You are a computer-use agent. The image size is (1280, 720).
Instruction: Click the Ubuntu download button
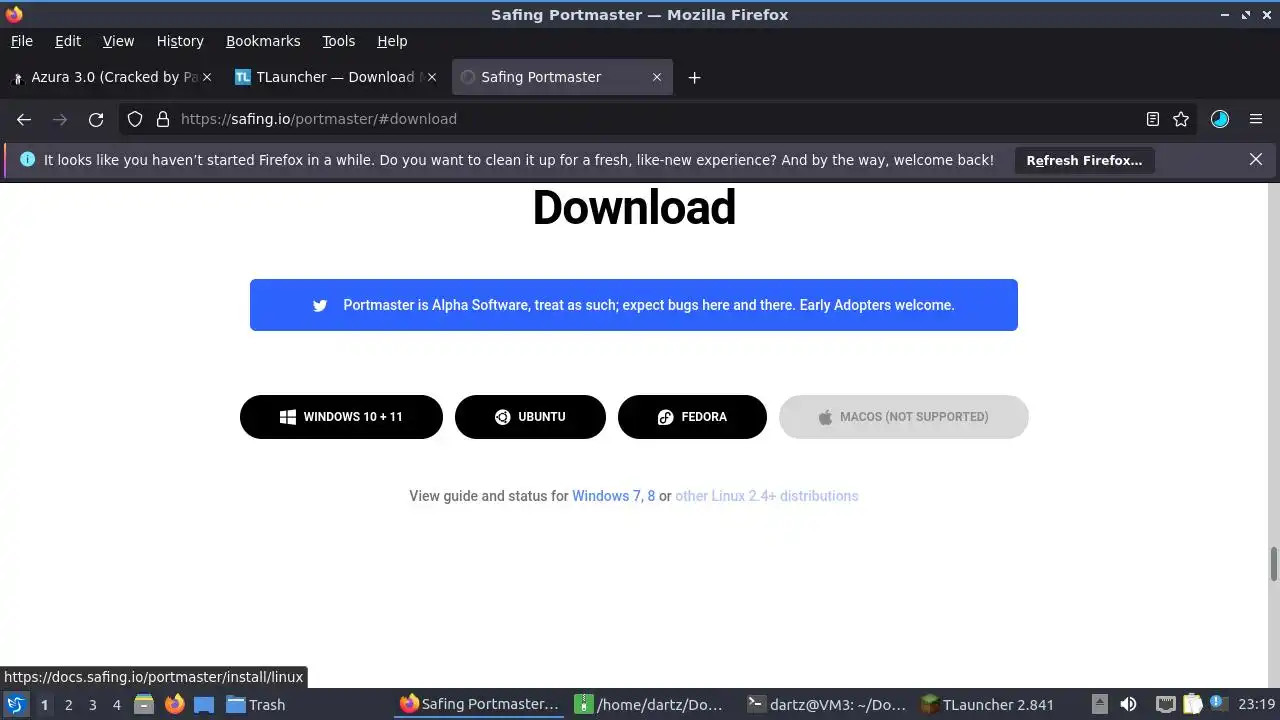[530, 417]
